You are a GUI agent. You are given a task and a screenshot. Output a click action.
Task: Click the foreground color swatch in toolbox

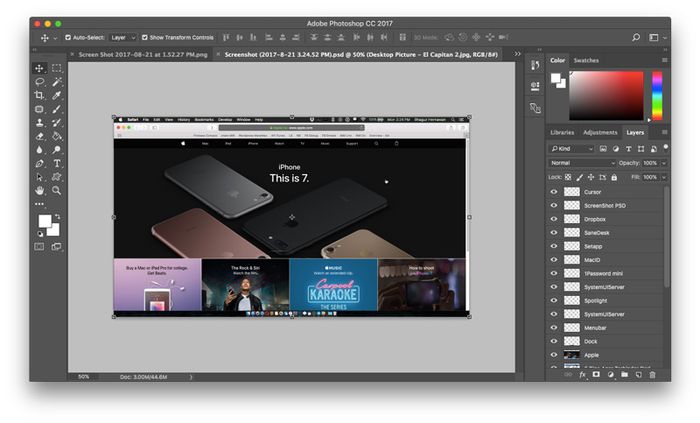click(45, 221)
